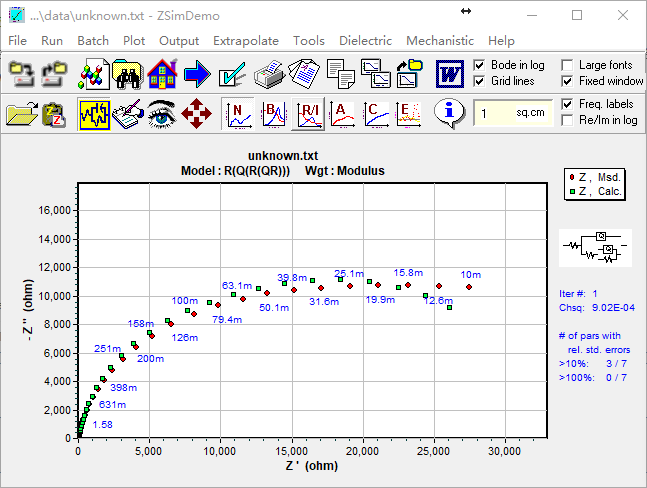Screen dimensions: 647x488
Task: Toggle the Fixed window checkbox
Action: pos(567,81)
